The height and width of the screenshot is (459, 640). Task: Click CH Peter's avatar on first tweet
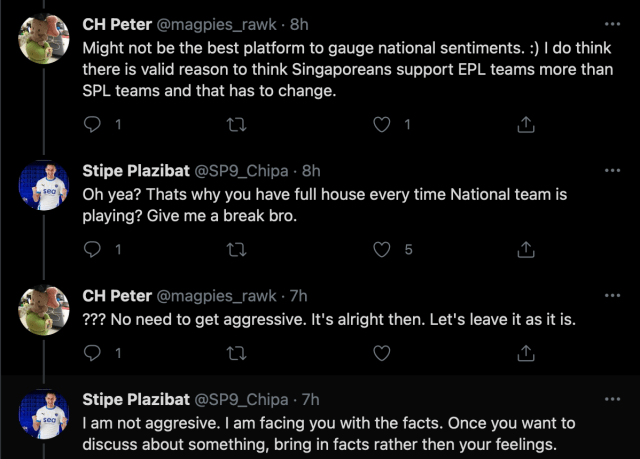(x=44, y=39)
